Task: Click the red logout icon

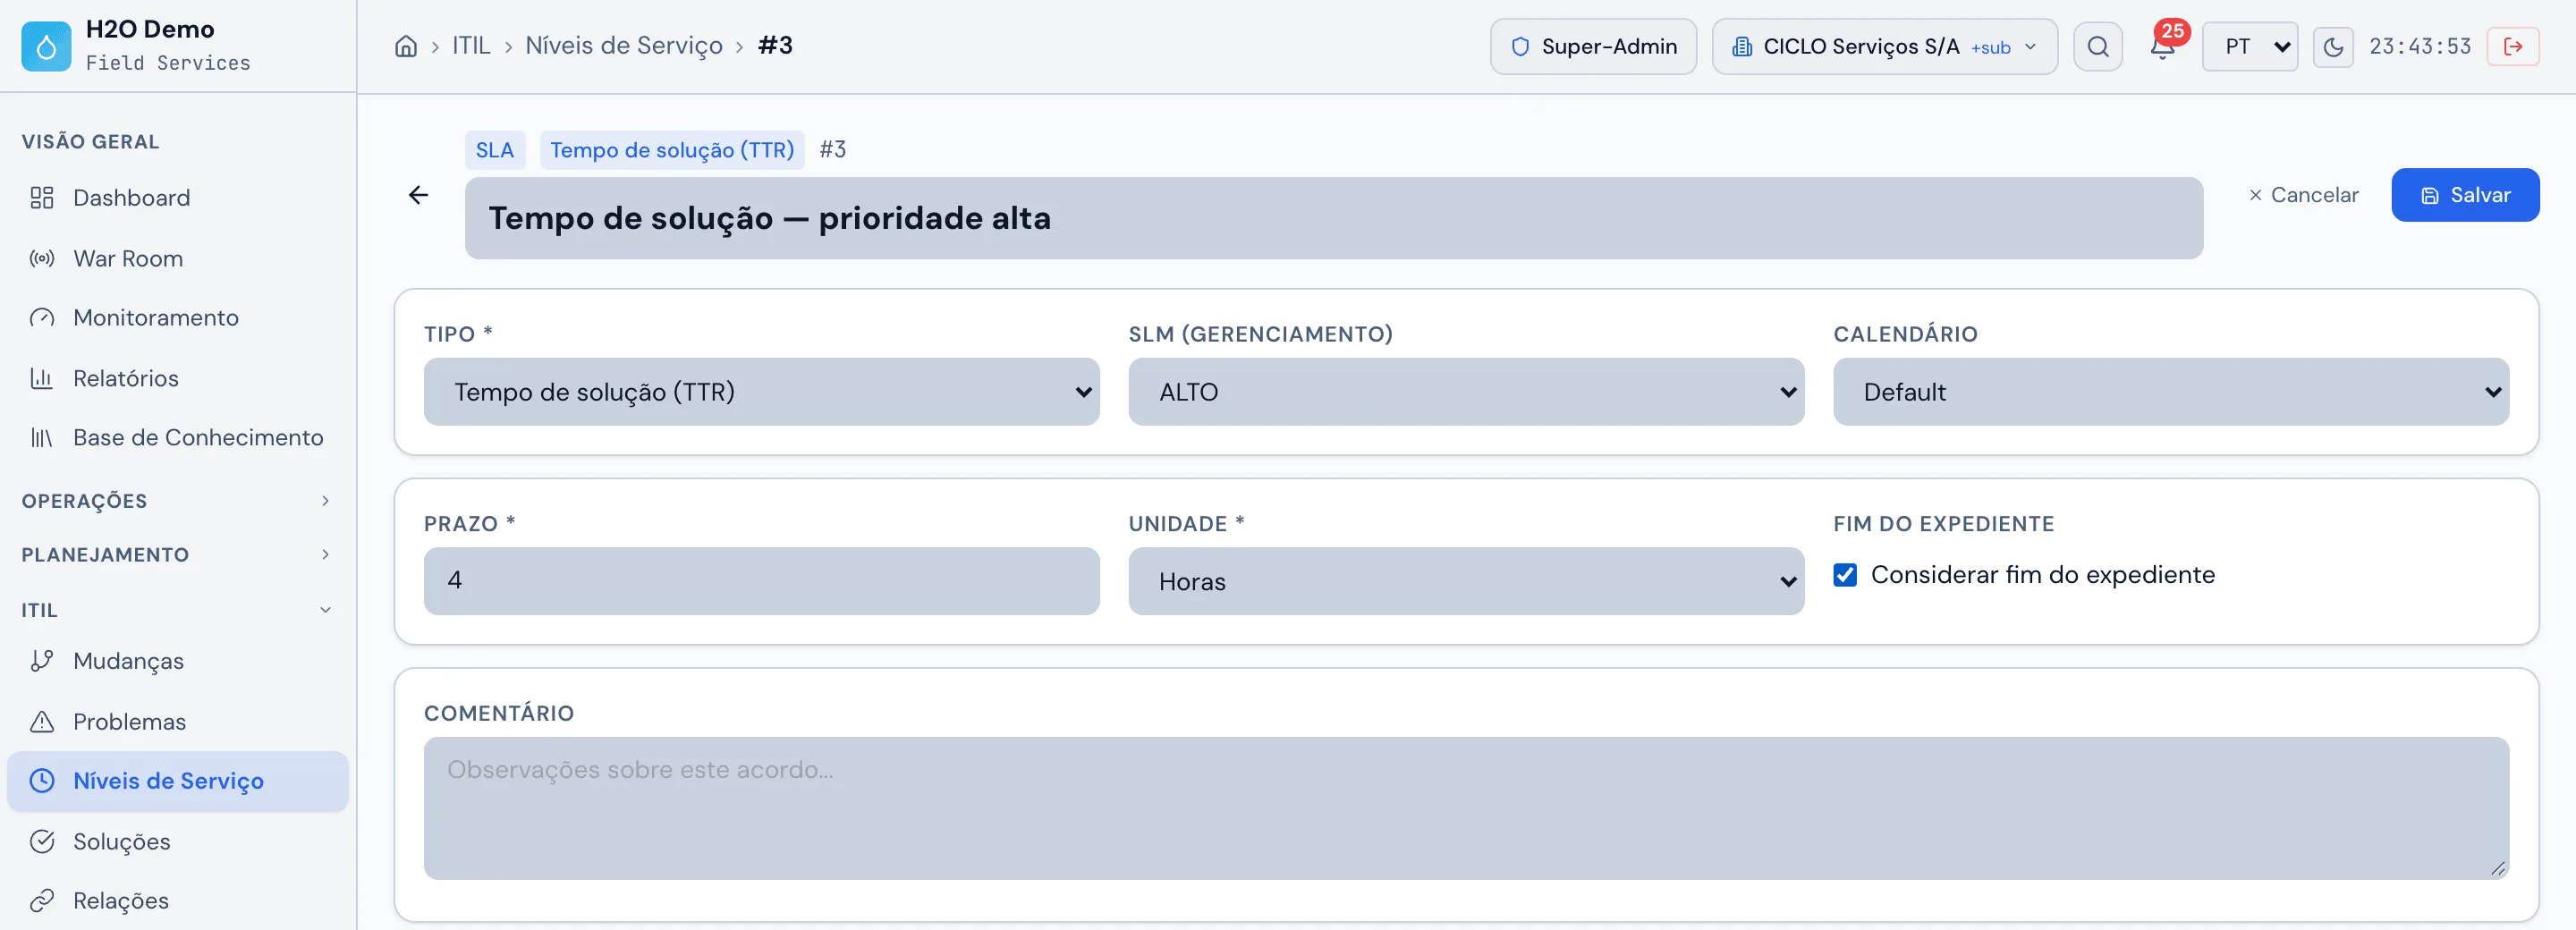Action: point(2513,46)
